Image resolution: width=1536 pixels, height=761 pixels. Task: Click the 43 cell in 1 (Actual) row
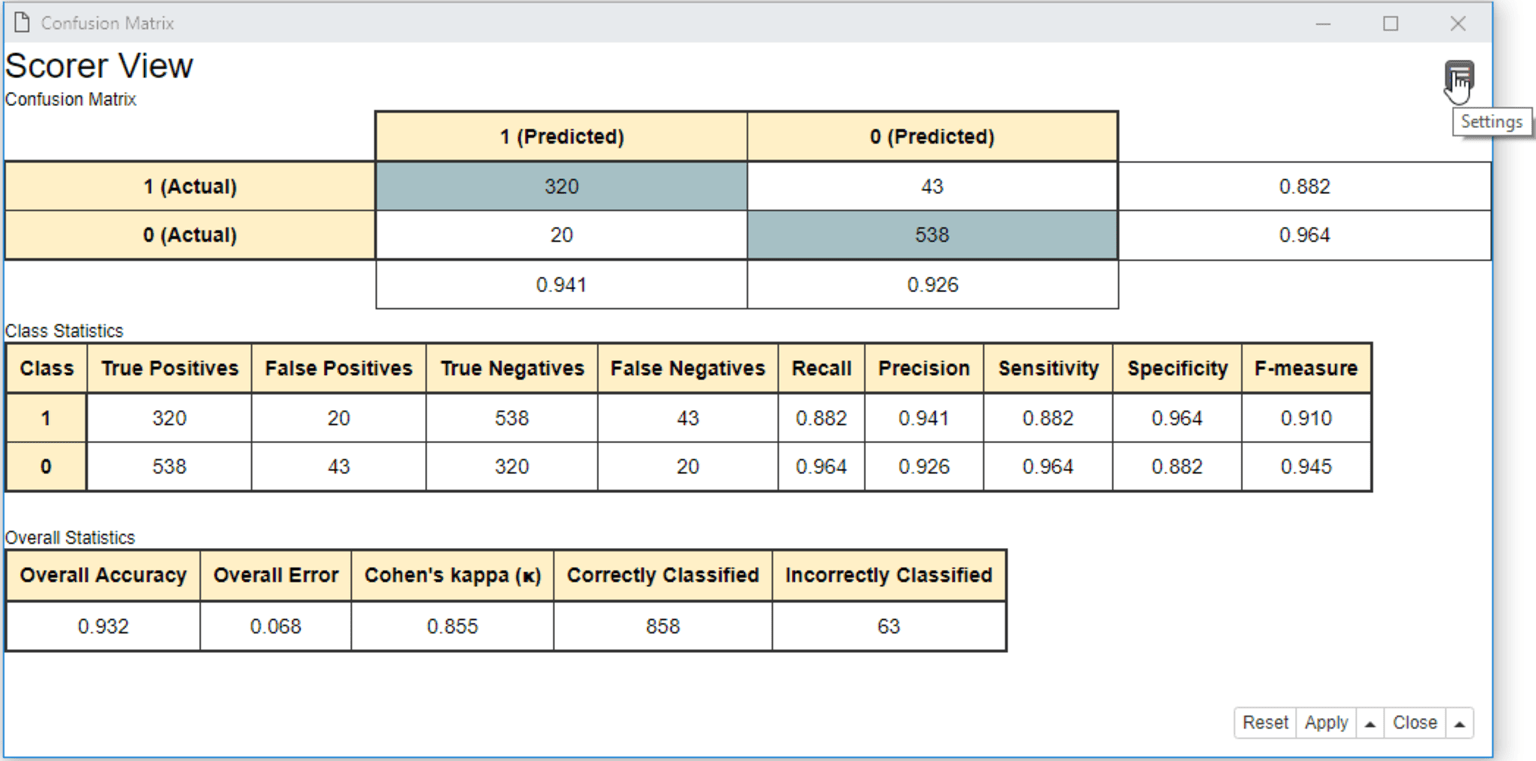932,186
